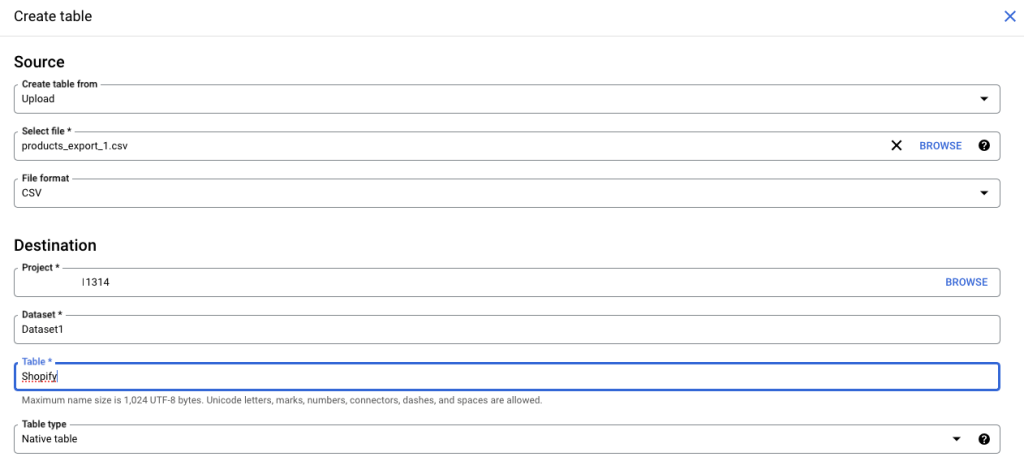Viewport: 1024px width, 474px height.
Task: Click the products_export_1.csv file name text
Action: tap(75, 146)
